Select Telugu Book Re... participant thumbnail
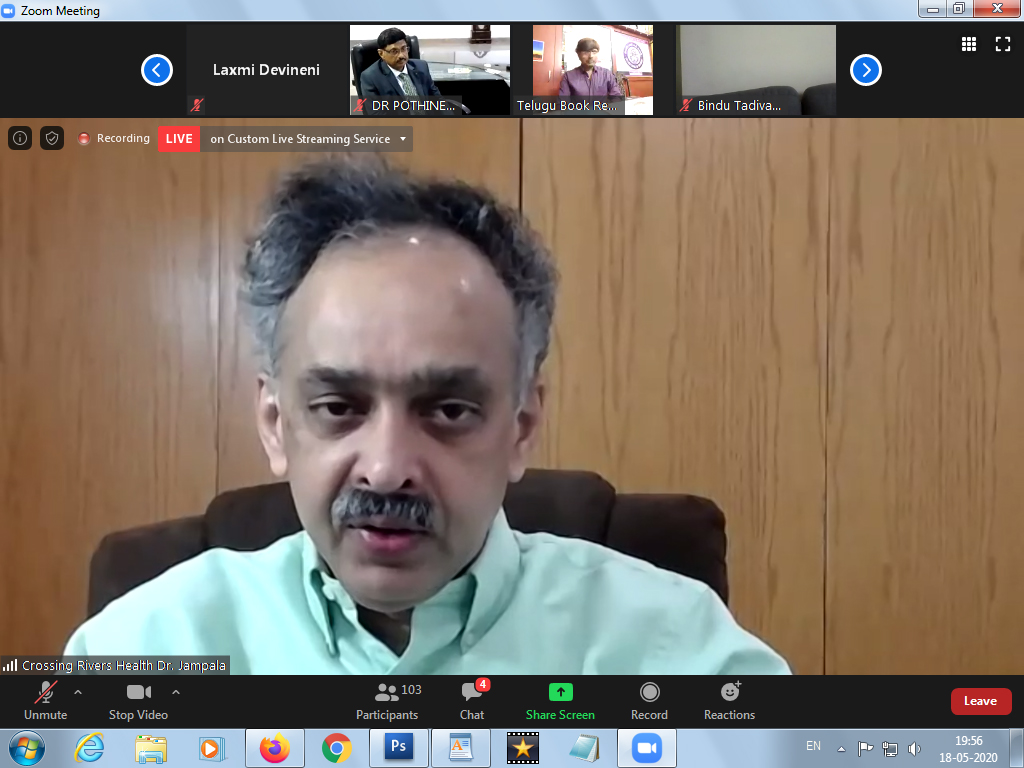This screenshot has height=768, width=1024. click(592, 70)
